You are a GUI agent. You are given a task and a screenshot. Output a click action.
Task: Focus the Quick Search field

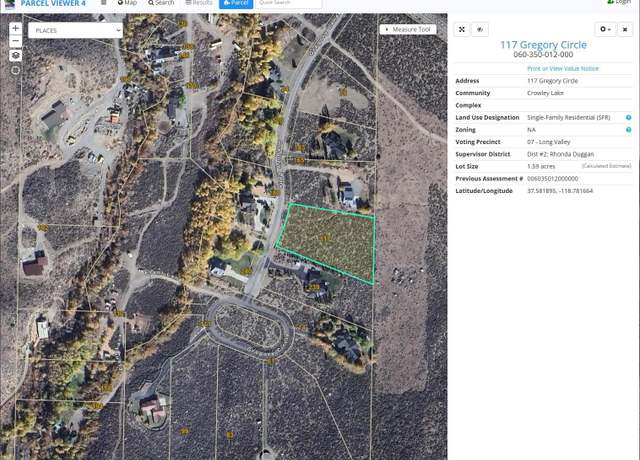289,3
